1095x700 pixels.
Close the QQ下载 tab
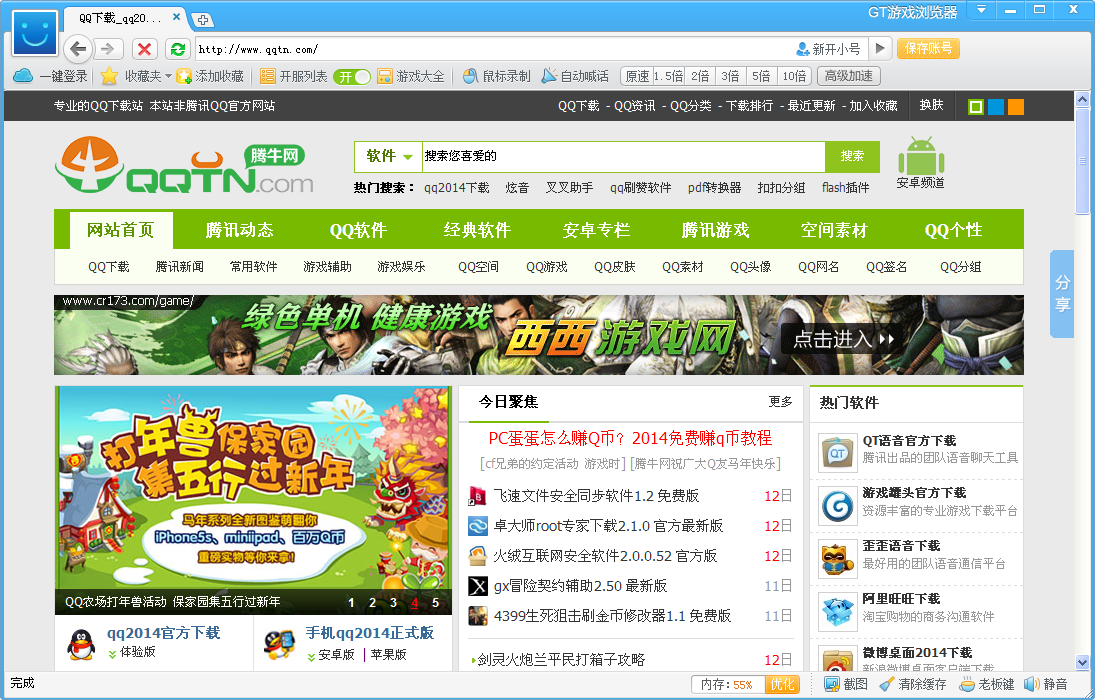click(x=177, y=17)
